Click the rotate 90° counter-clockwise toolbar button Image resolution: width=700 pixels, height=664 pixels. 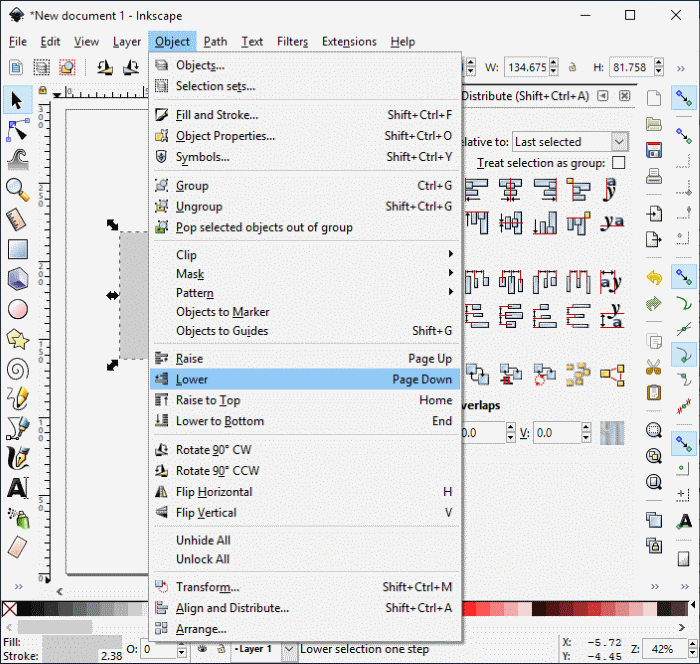[x=104, y=67]
